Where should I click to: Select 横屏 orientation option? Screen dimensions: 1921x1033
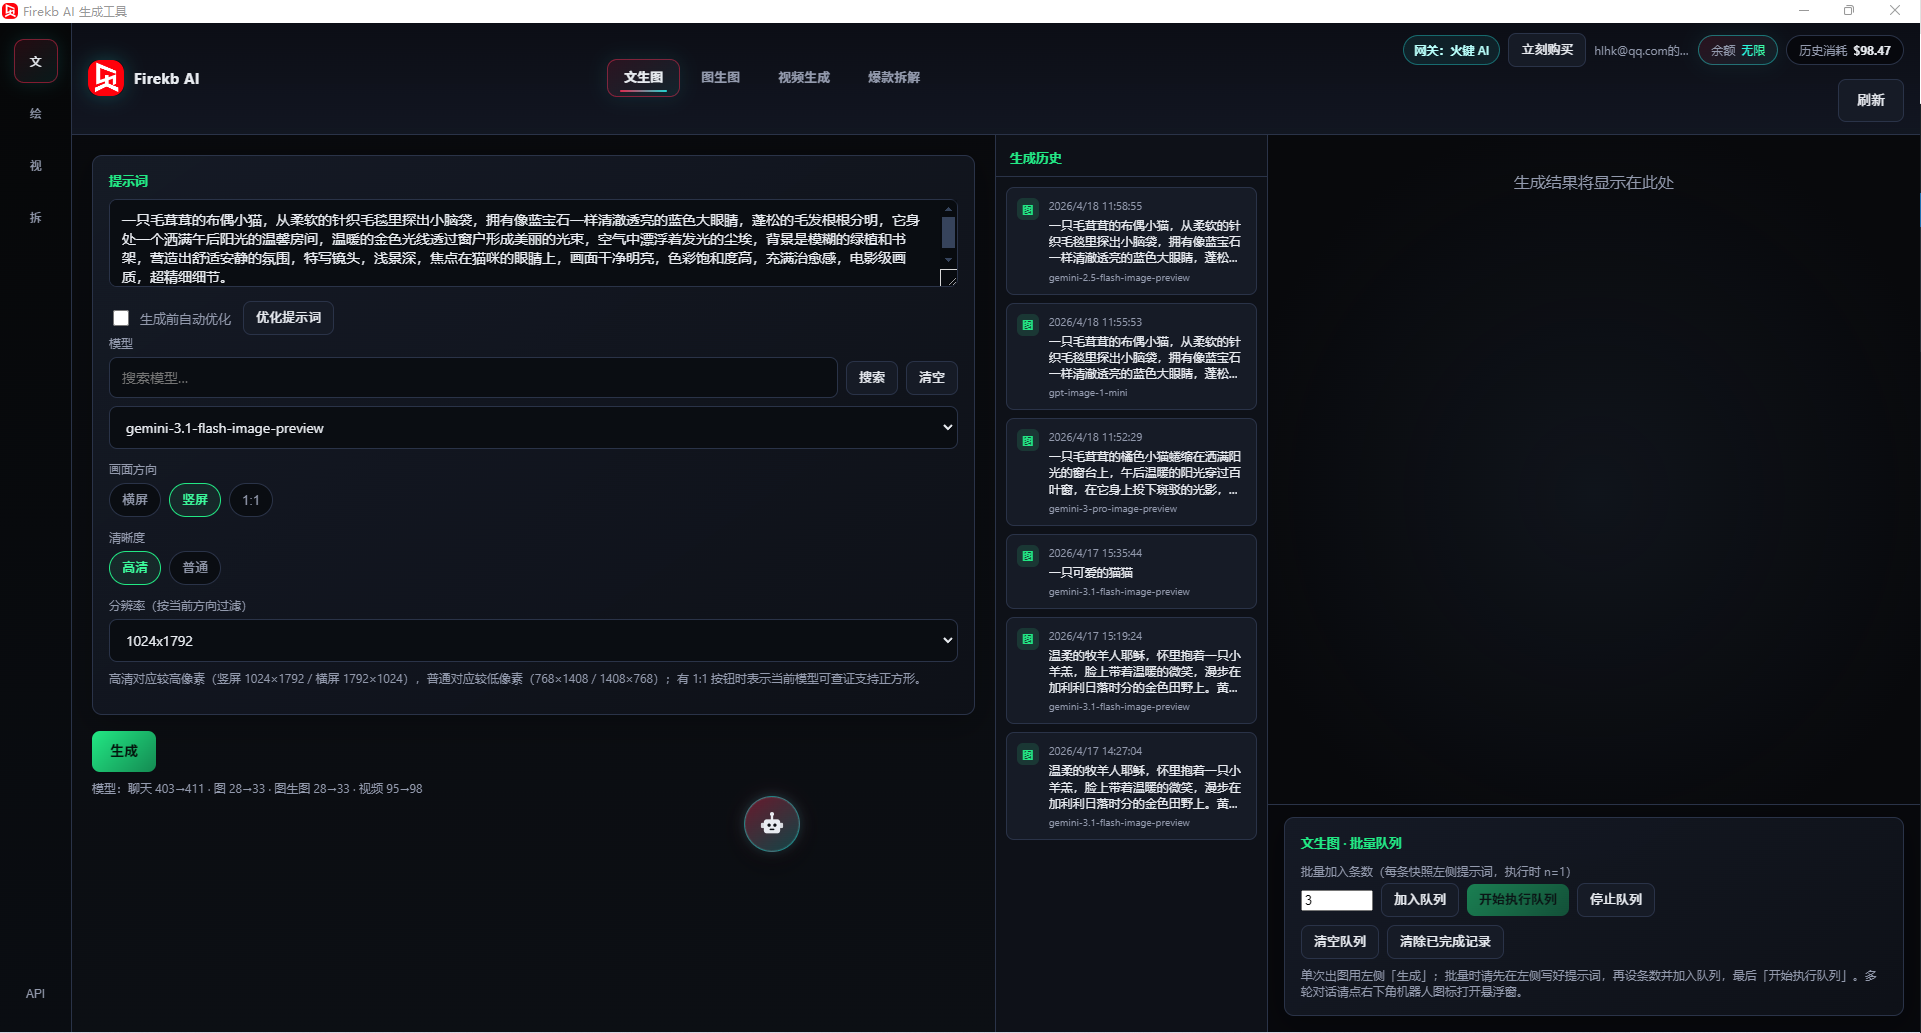(135, 500)
